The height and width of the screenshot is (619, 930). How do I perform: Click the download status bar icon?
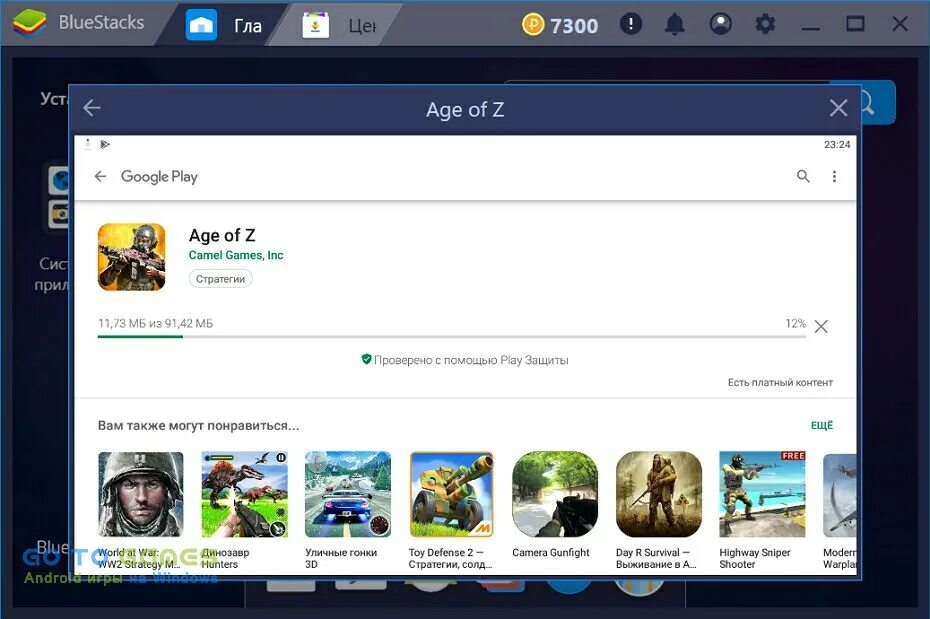point(88,144)
